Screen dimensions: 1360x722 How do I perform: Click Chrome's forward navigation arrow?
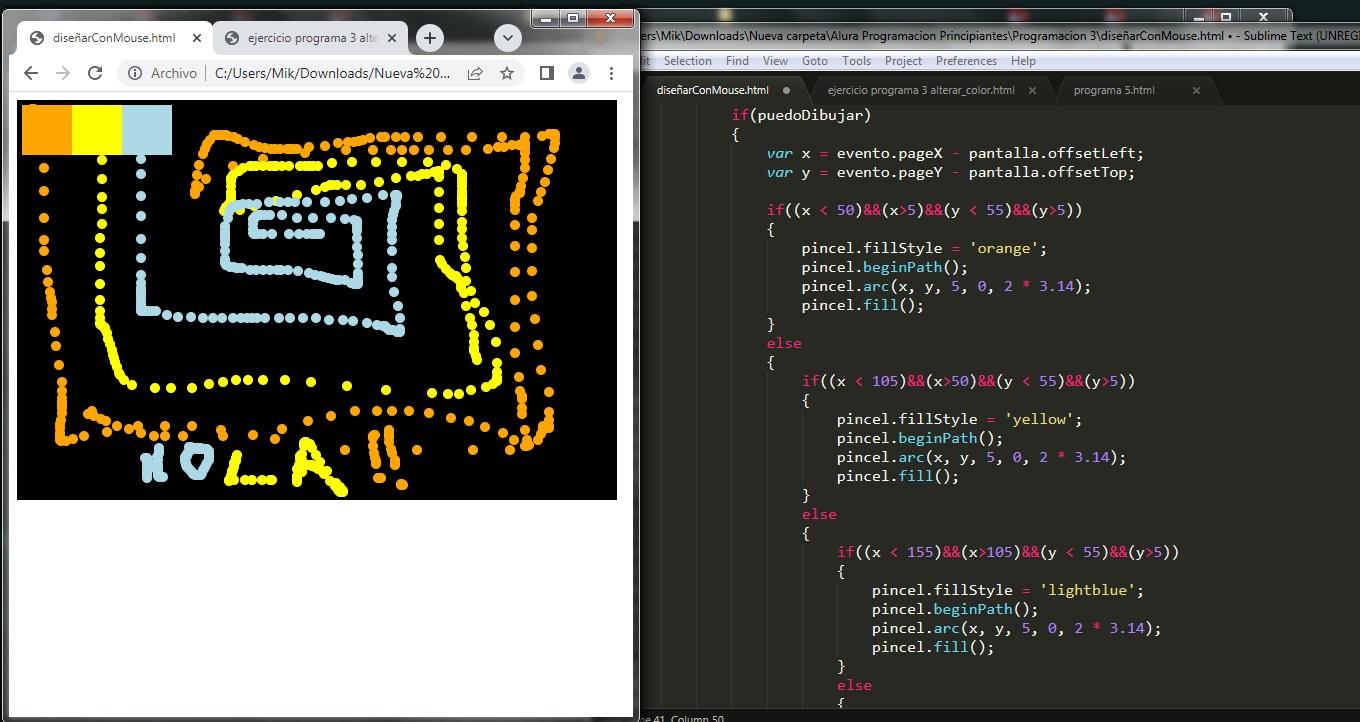(63, 73)
